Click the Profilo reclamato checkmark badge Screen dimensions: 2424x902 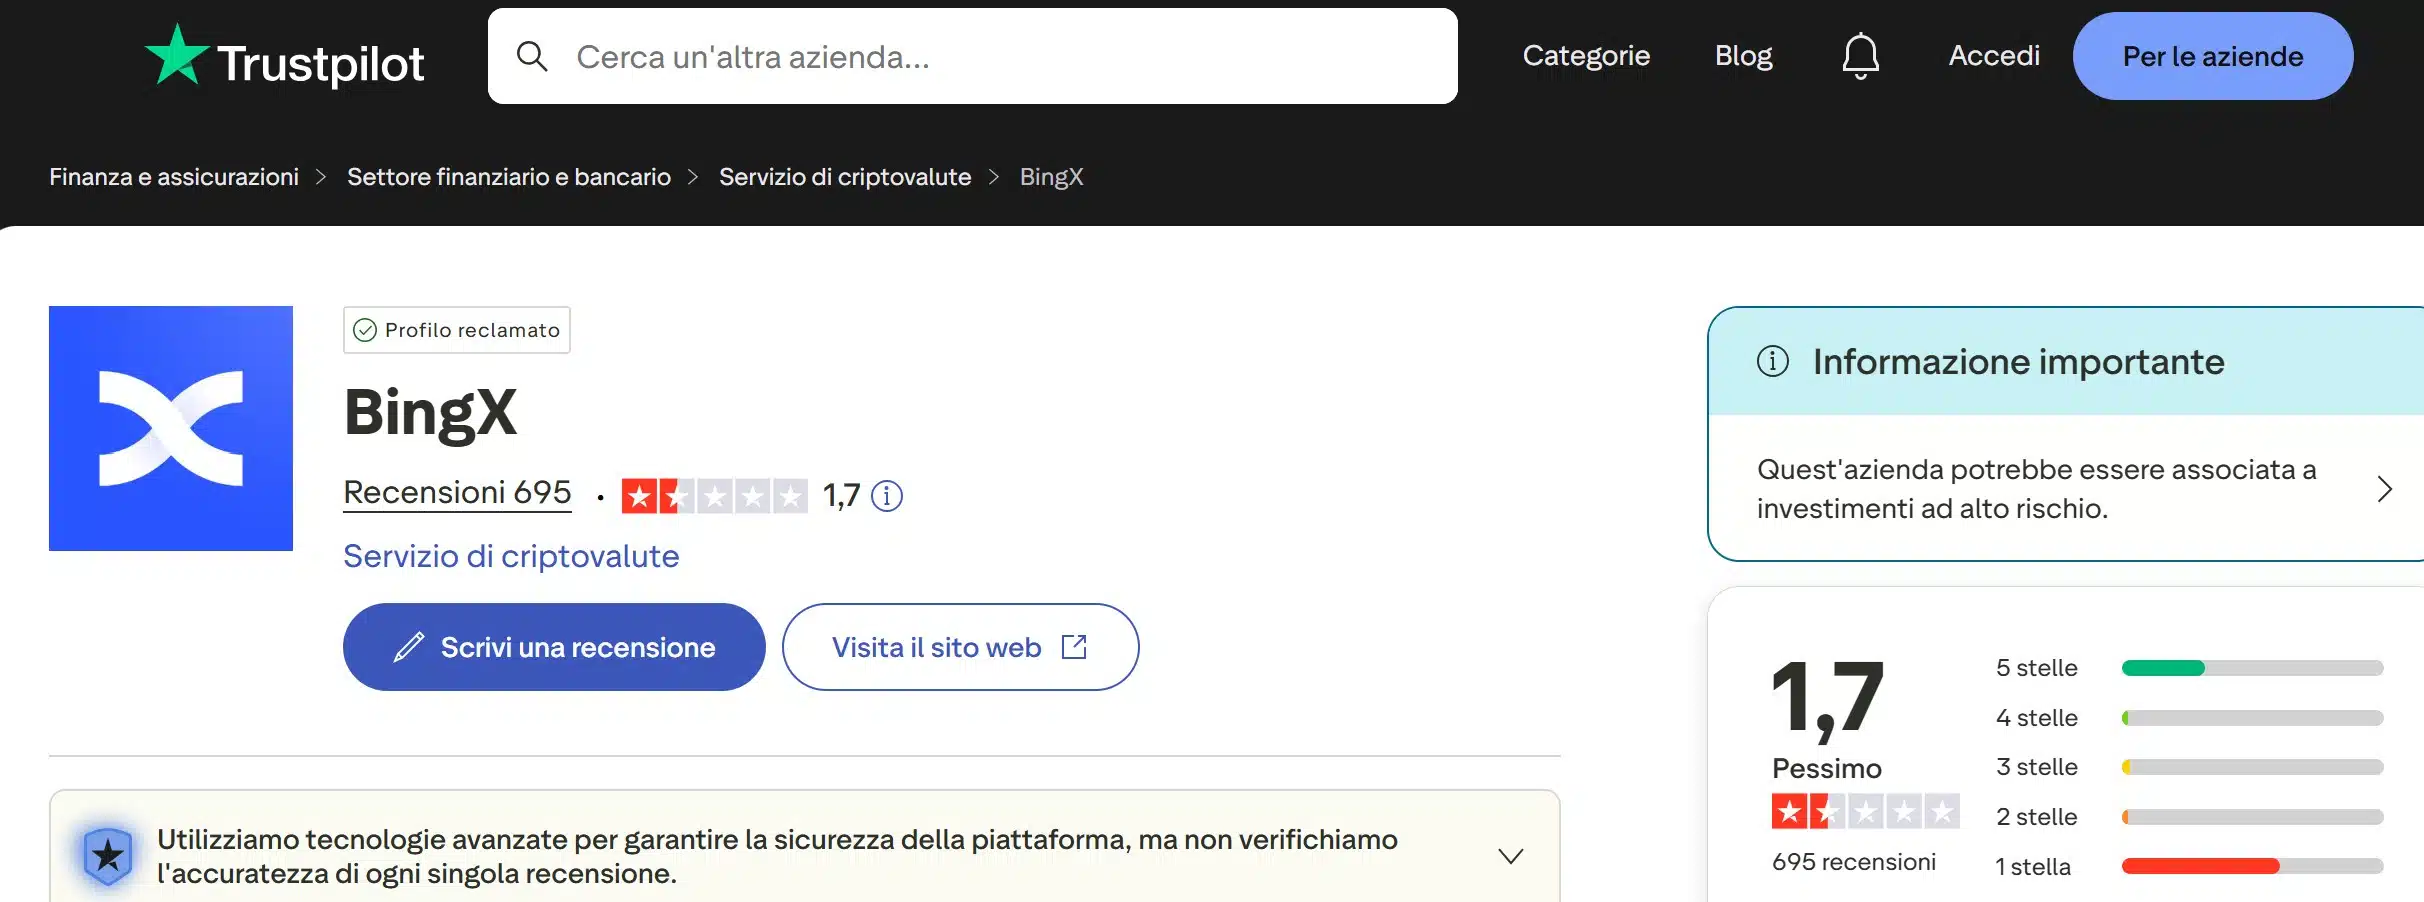click(365, 329)
